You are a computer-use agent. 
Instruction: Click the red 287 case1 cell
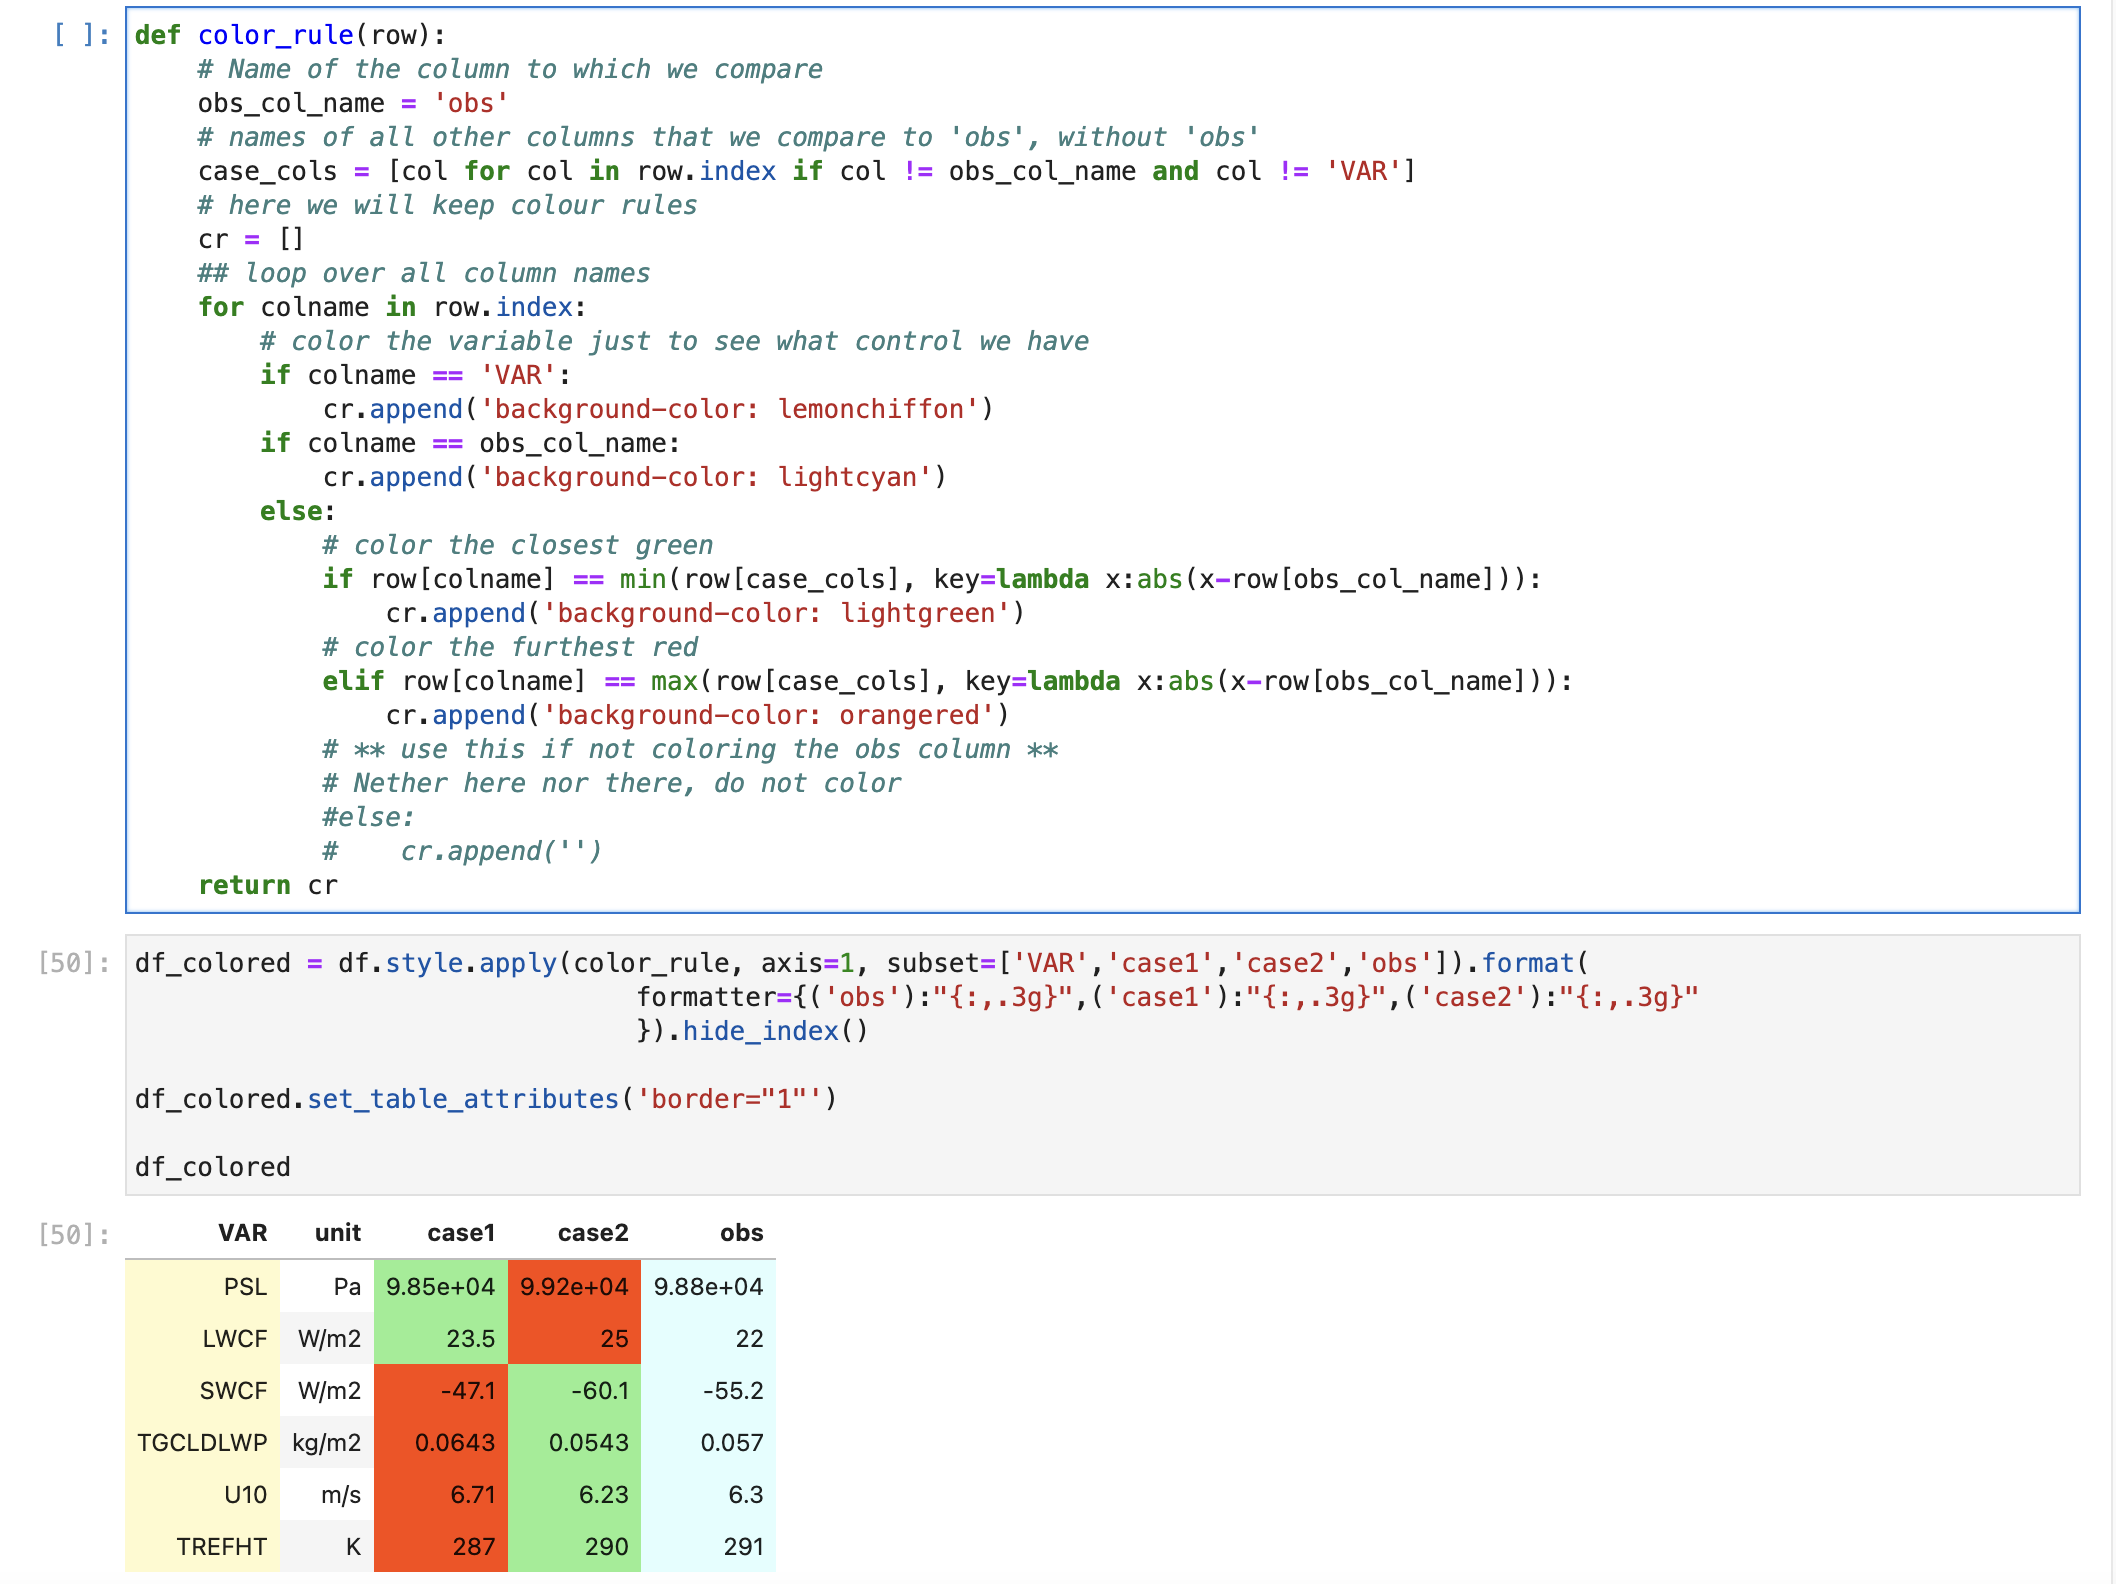tap(441, 1546)
